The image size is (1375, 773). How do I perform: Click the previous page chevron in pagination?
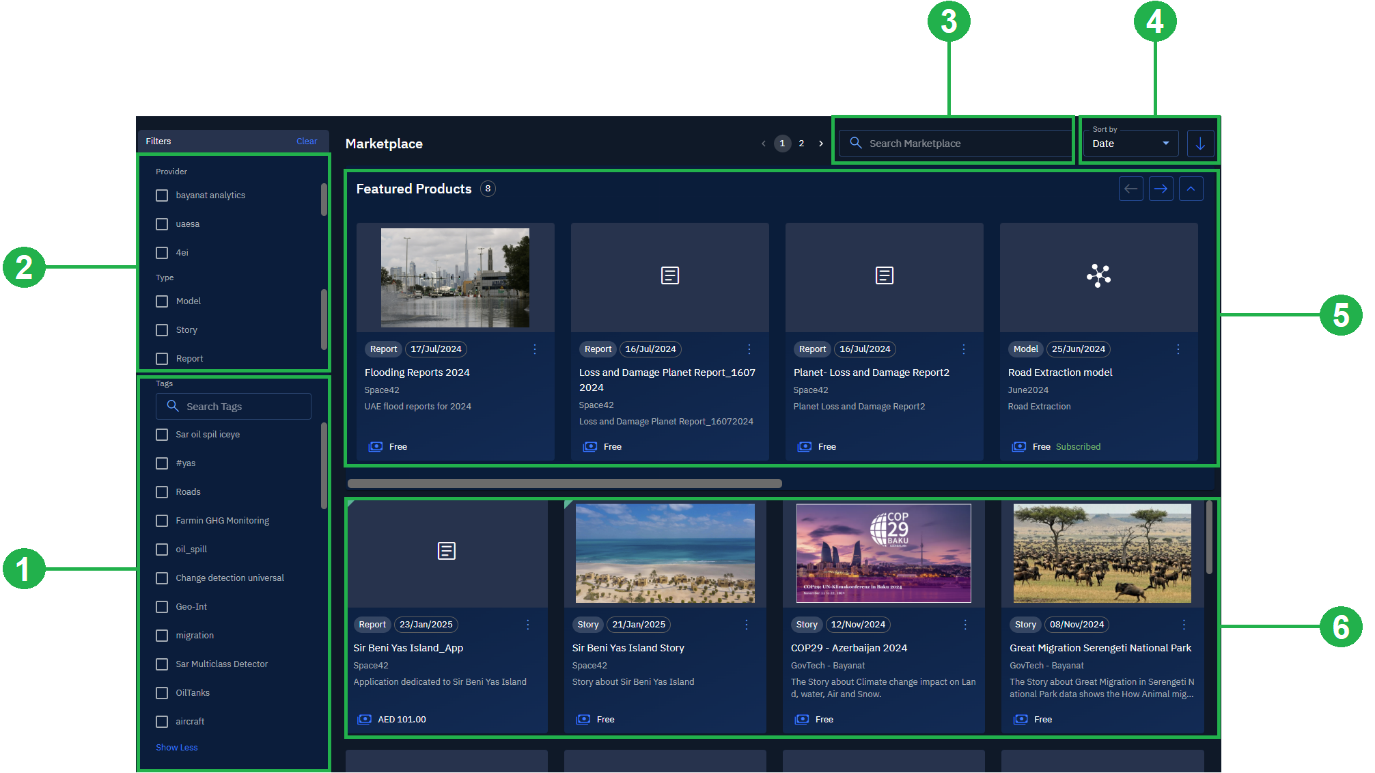coord(764,144)
